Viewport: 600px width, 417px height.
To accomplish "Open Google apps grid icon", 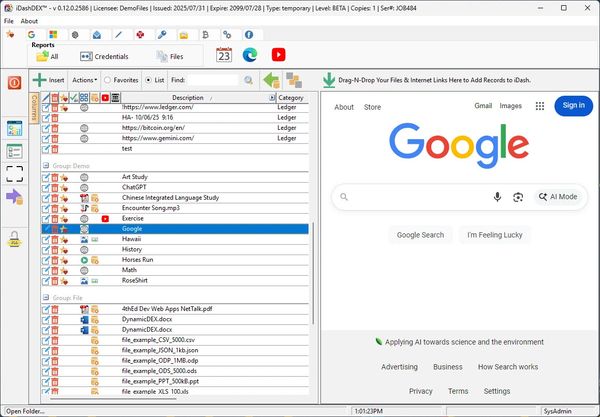I will pyautogui.click(x=540, y=106).
